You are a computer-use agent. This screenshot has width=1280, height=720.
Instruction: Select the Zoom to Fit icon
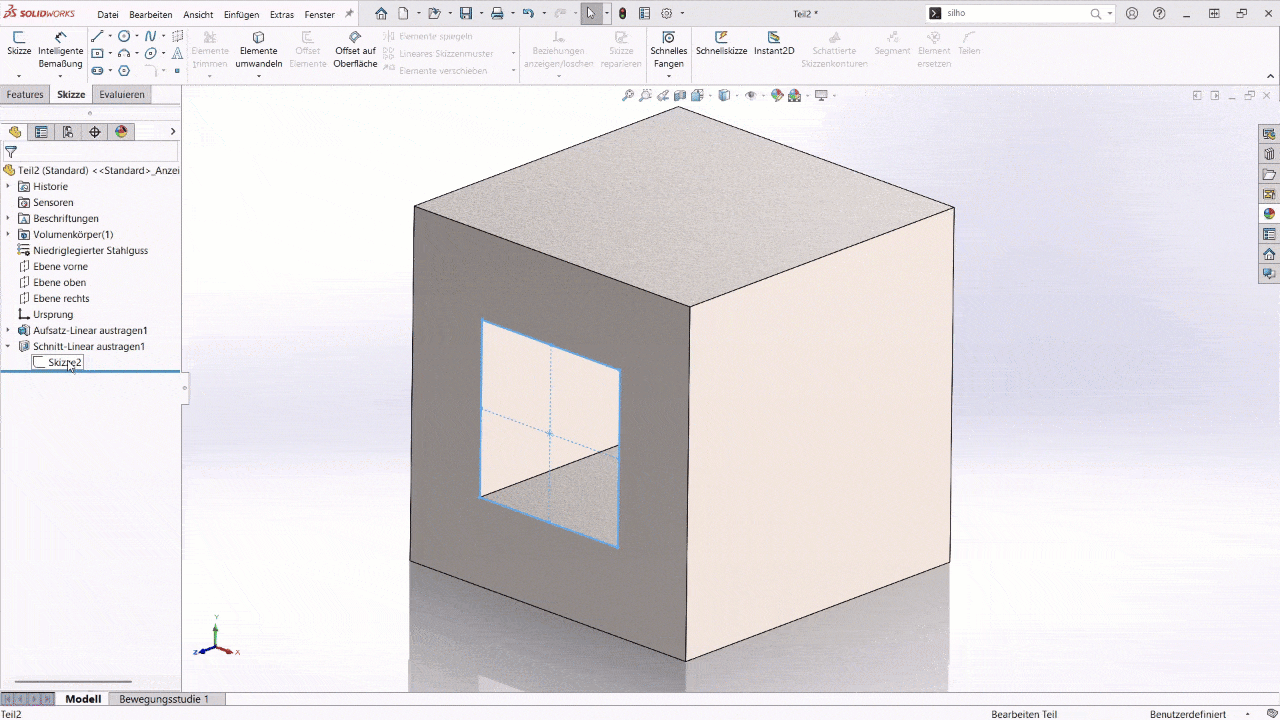tap(627, 95)
